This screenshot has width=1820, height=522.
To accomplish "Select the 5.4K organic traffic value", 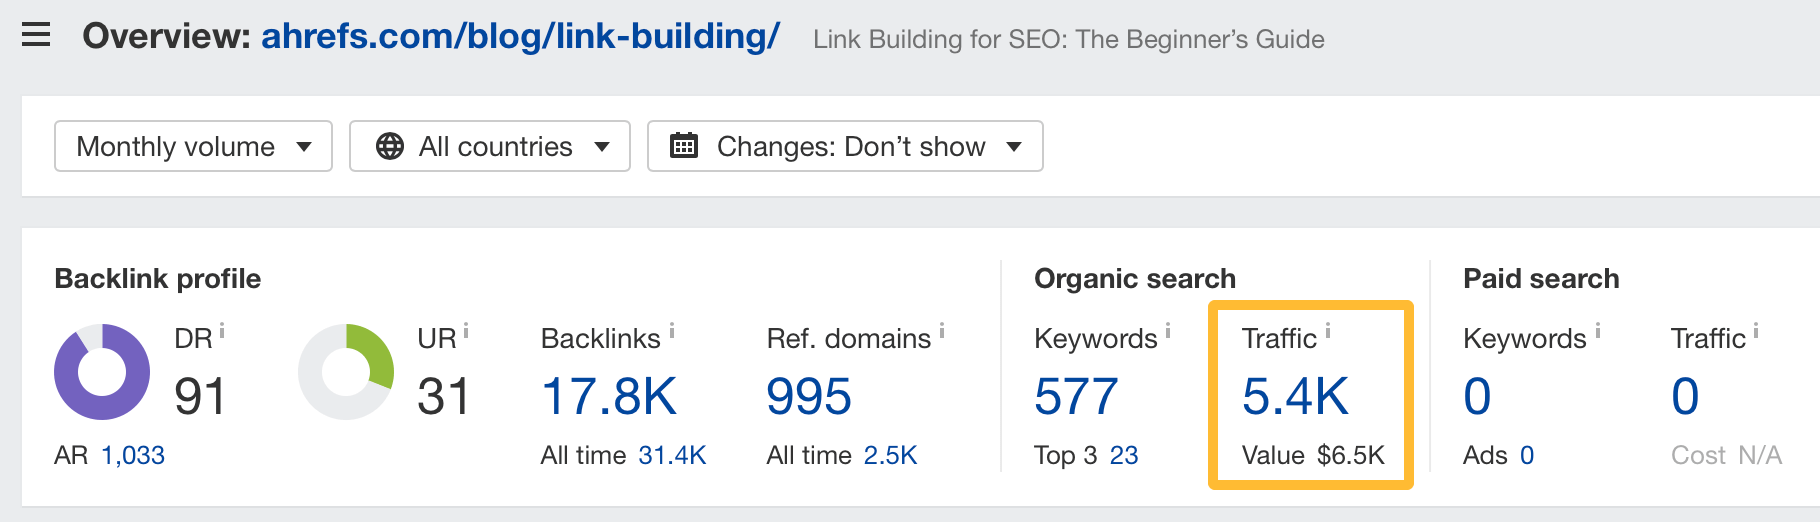I will coord(1295,396).
